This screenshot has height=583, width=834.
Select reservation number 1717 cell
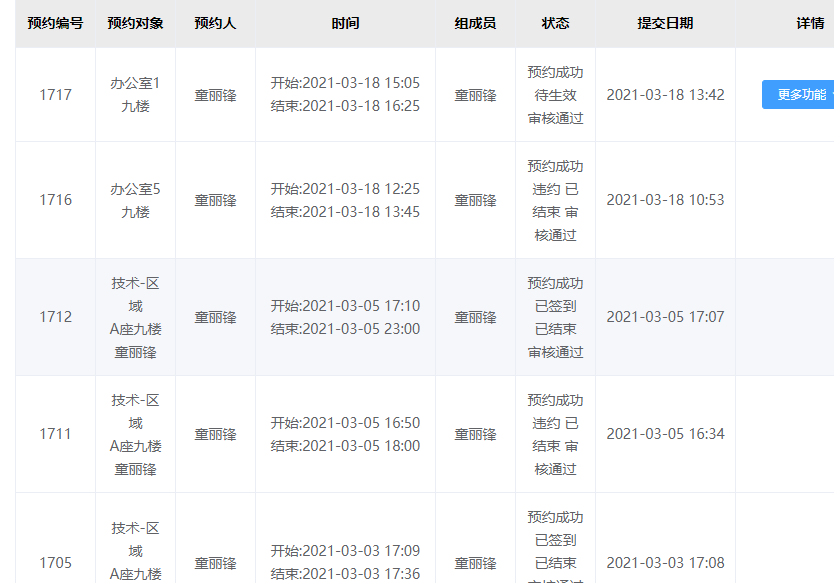(x=55, y=95)
